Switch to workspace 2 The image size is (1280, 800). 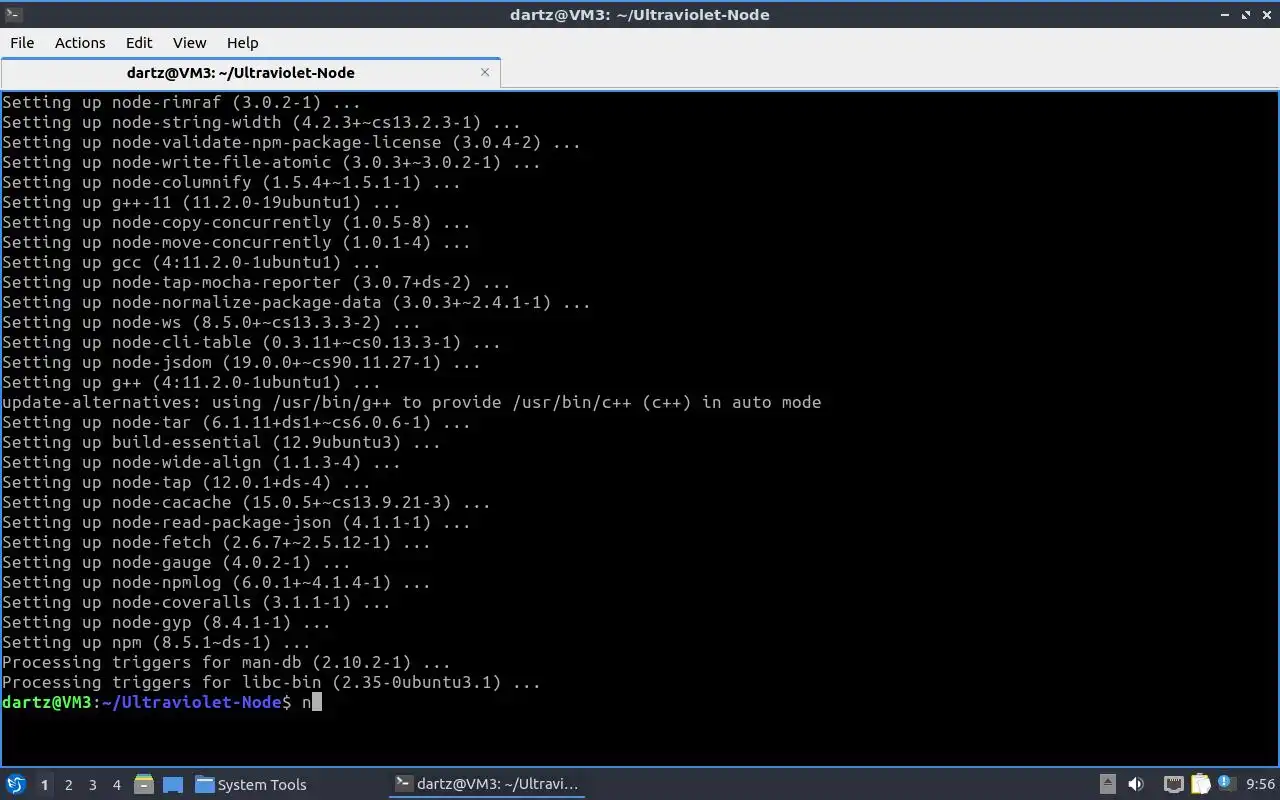tap(68, 785)
